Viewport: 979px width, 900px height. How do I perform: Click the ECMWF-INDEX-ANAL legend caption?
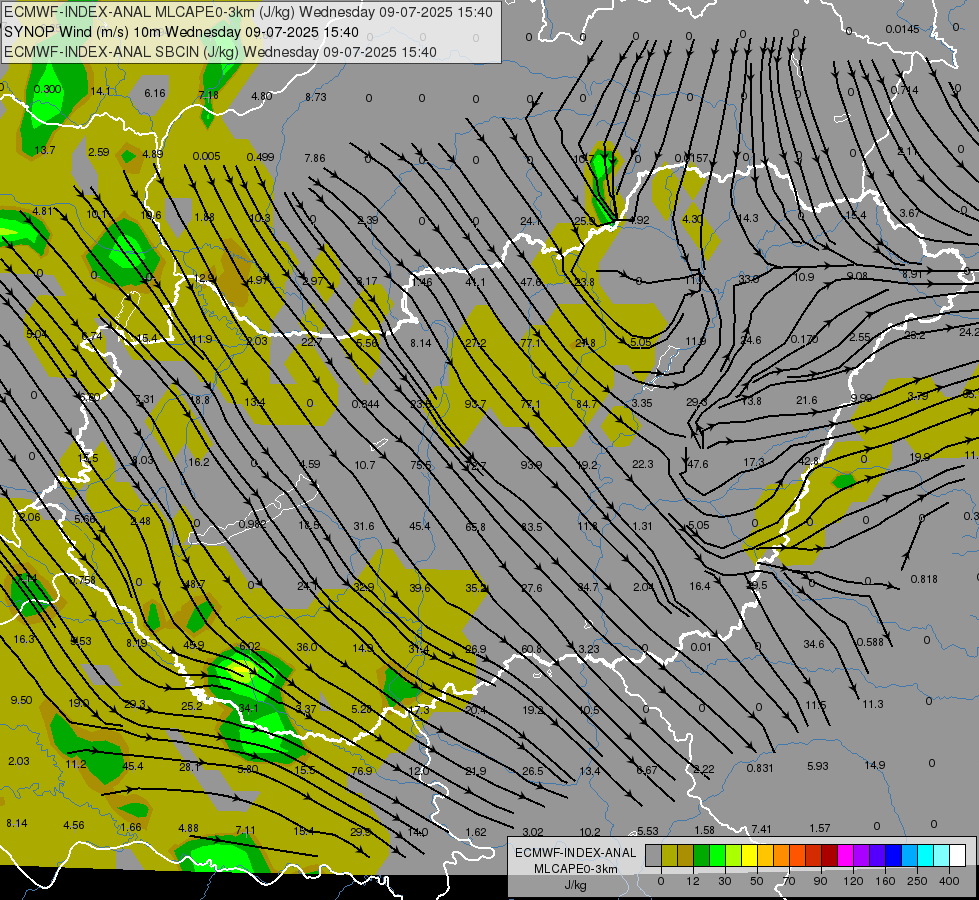point(576,853)
